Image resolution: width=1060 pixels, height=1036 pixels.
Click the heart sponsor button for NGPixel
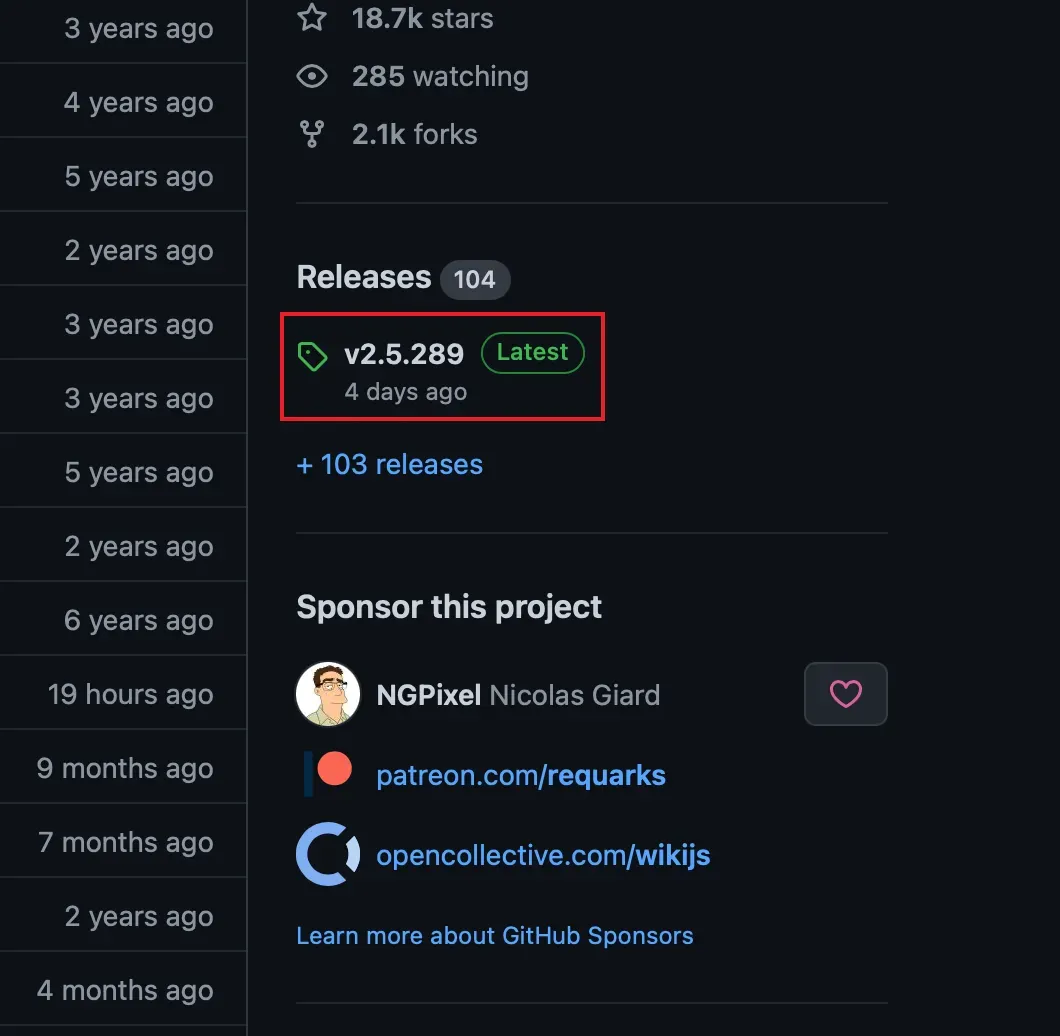(x=846, y=694)
